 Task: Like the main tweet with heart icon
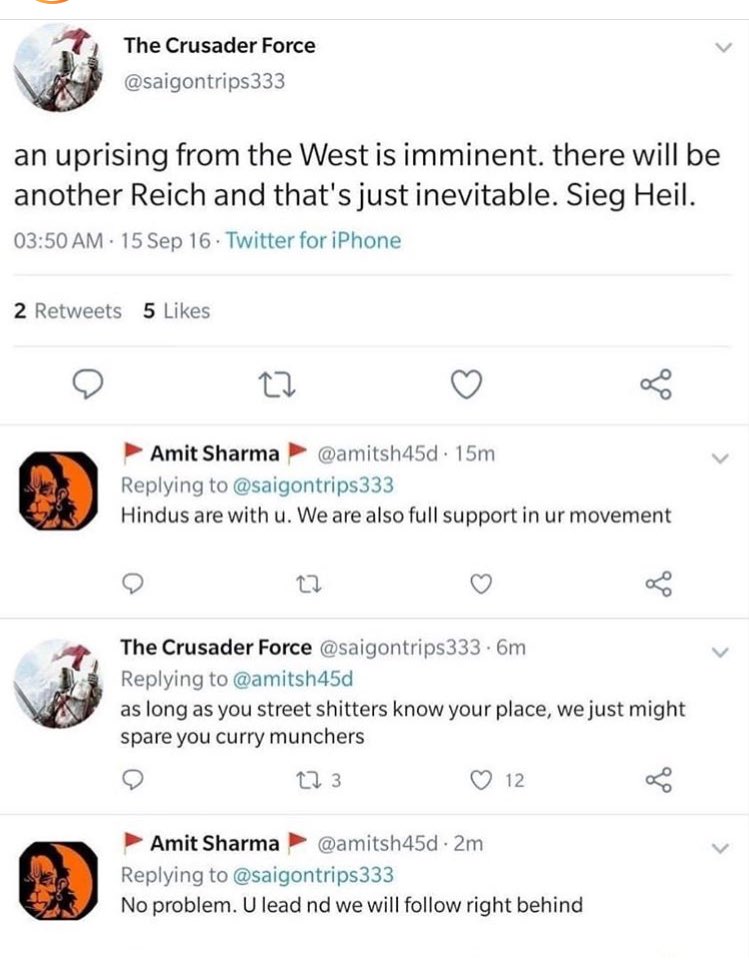[x=467, y=384]
